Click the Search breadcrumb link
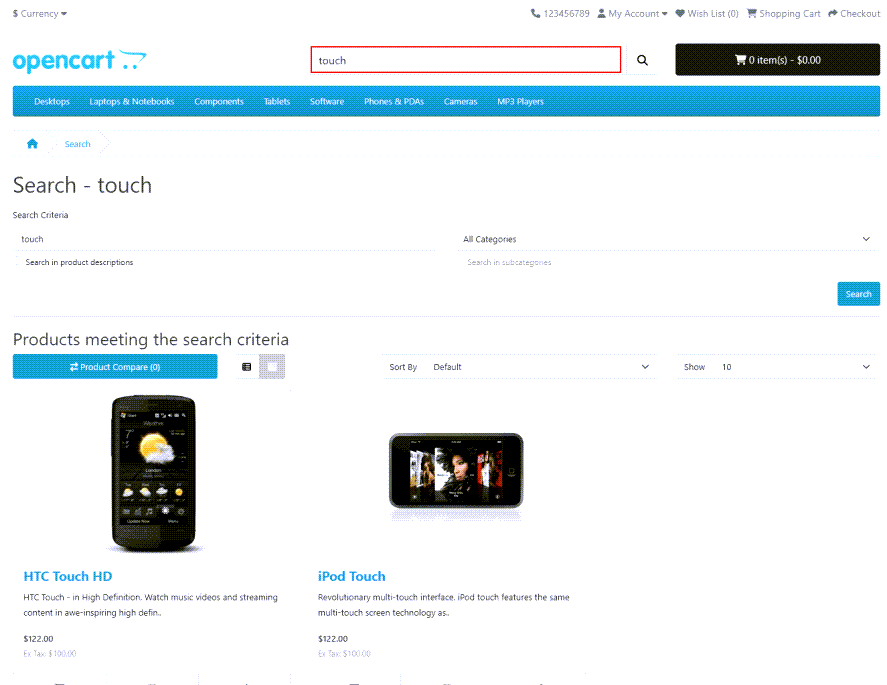This screenshot has width=887, height=685. pyautogui.click(x=77, y=144)
